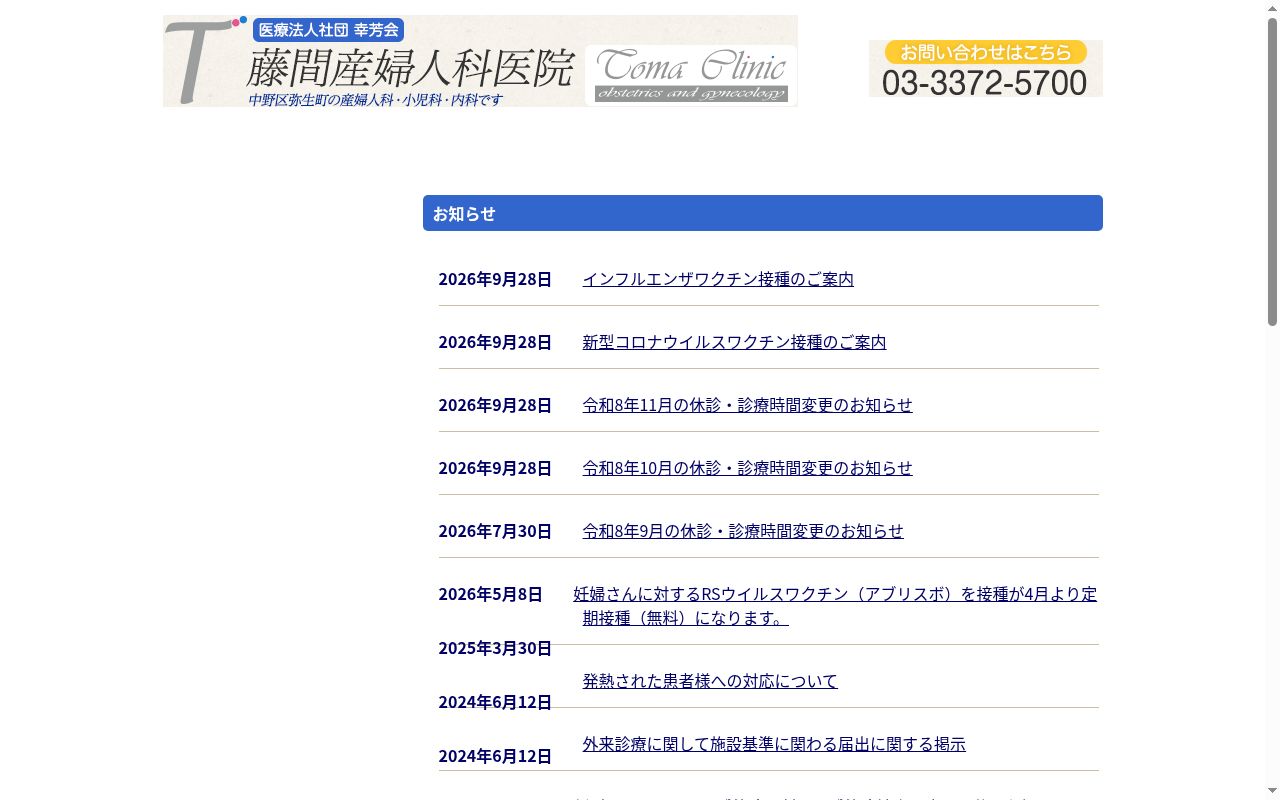Open インフルエンザワクチン接種のご案内 link

[718, 279]
